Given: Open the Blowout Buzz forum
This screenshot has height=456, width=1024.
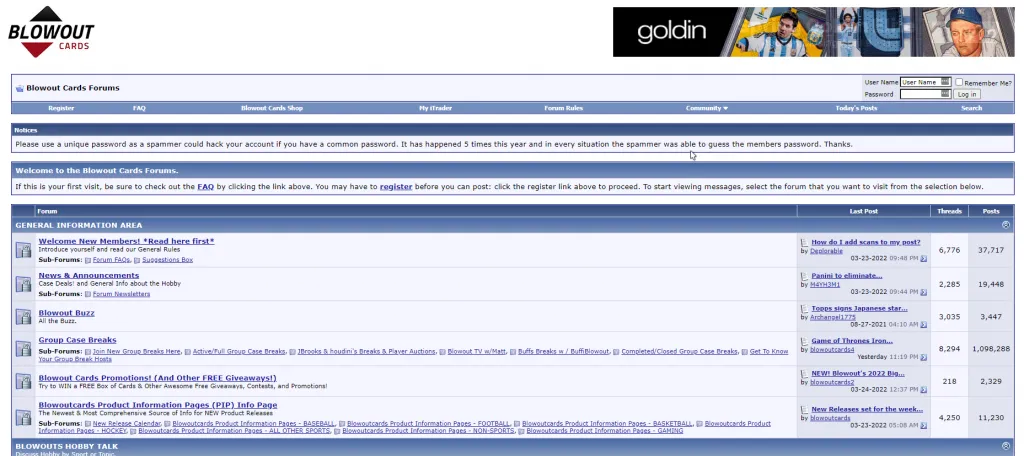Looking at the screenshot, I should tap(67, 313).
